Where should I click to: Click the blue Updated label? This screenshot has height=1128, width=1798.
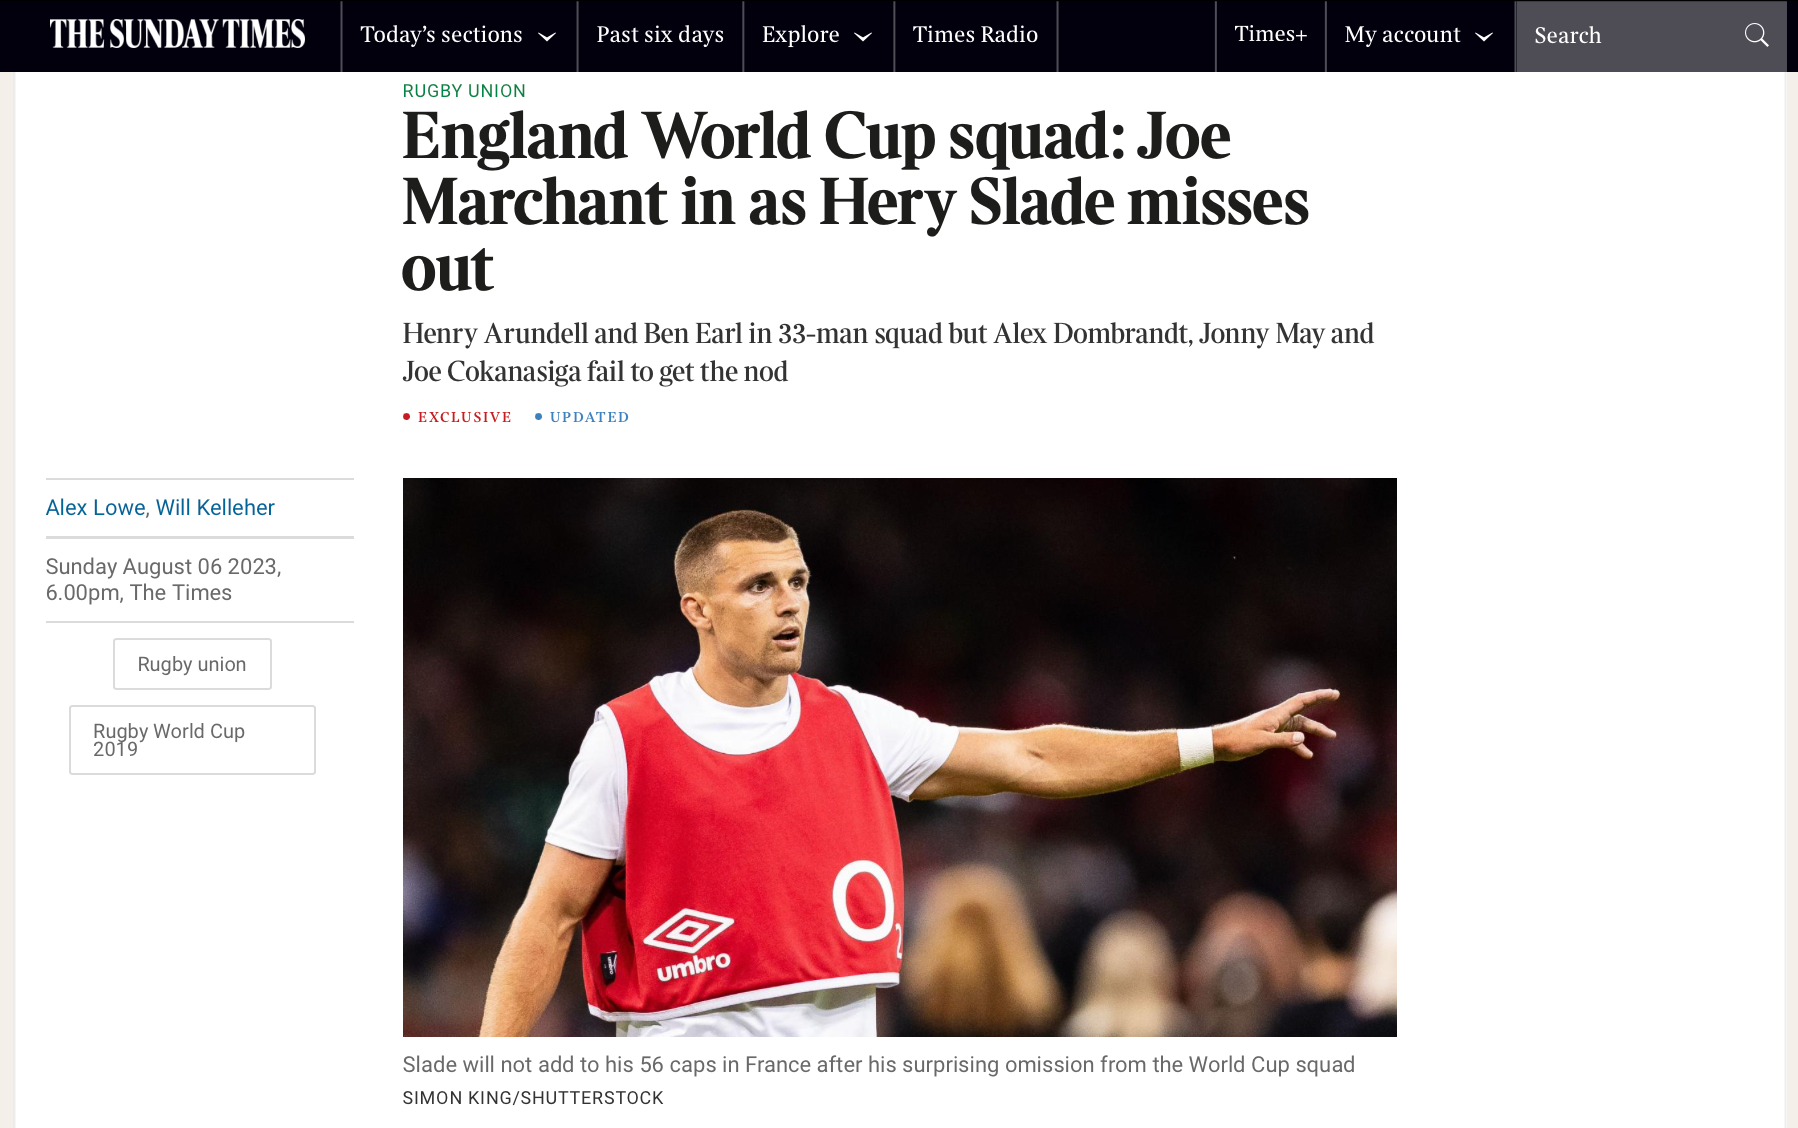589,417
